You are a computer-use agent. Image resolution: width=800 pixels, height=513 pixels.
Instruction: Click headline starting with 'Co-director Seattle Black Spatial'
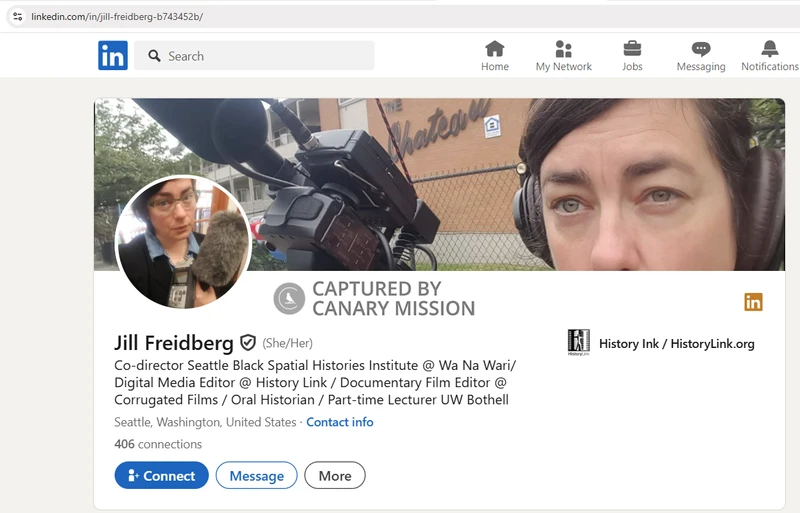tap(315, 382)
